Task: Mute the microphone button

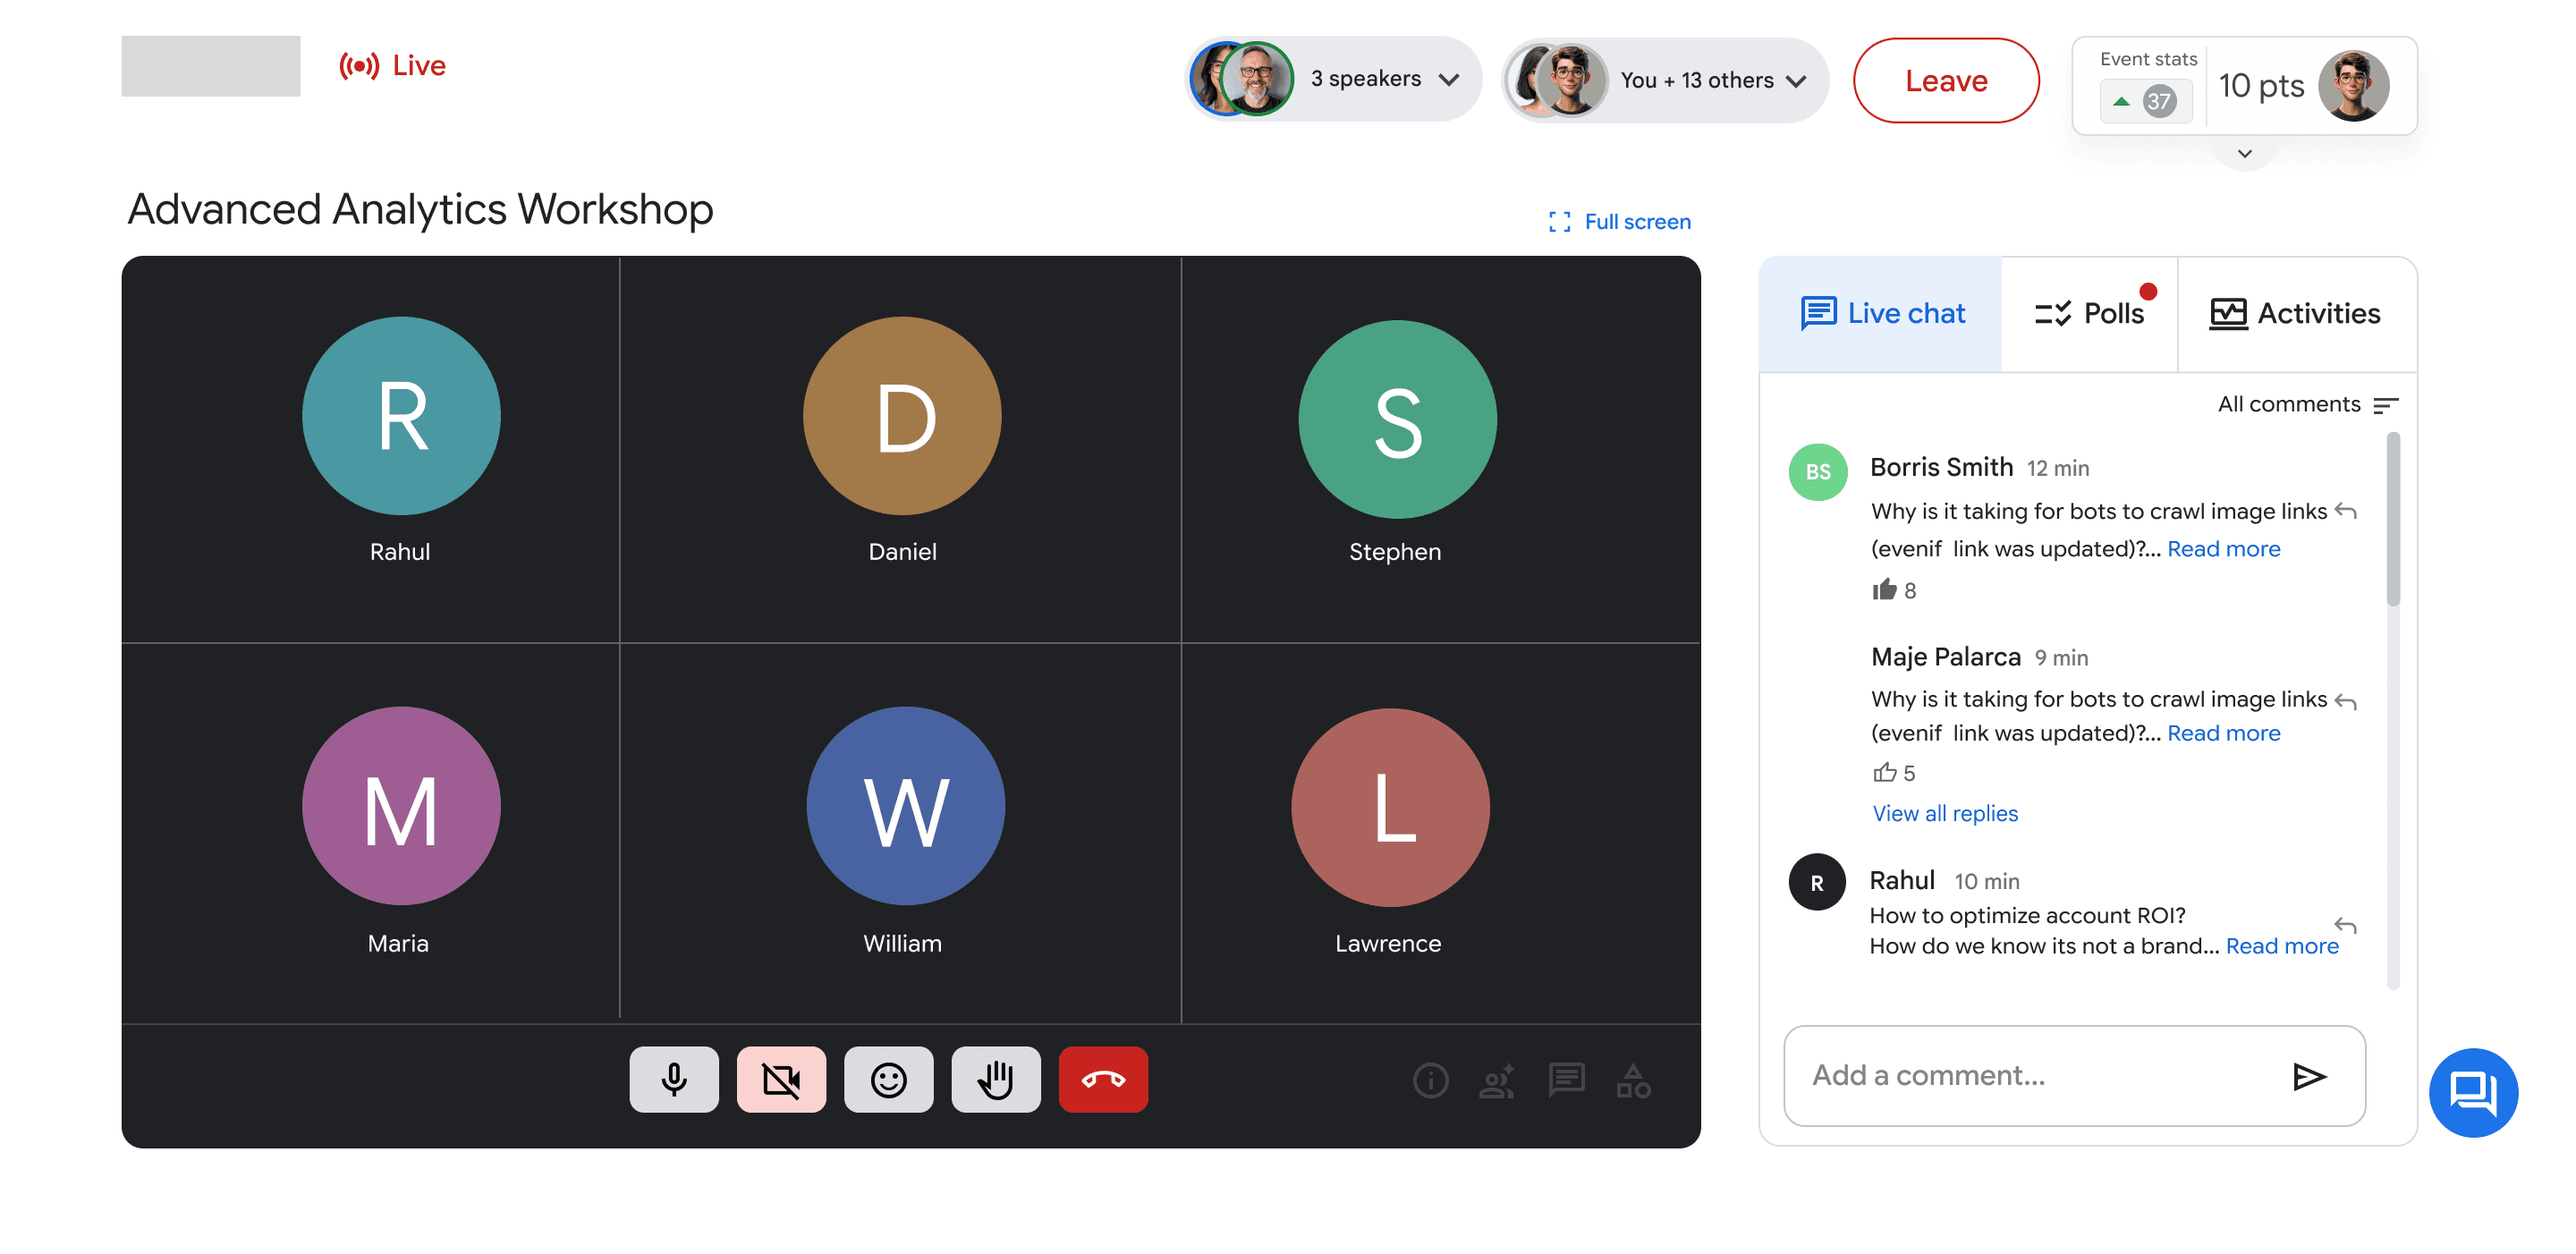Action: 674,1079
